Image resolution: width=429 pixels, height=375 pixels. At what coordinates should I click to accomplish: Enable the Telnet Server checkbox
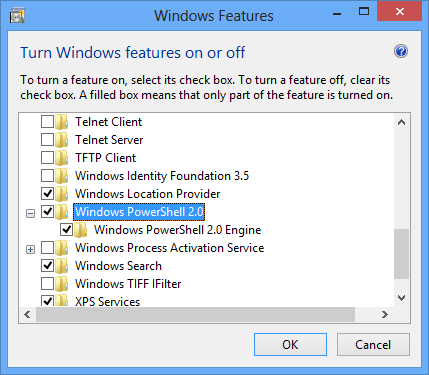[47, 140]
